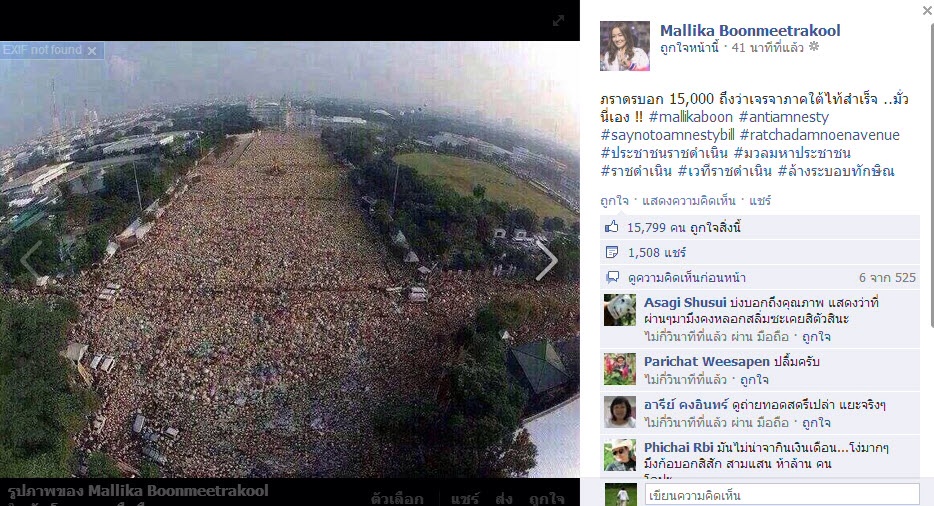Open Asagi Shusui commenter profile
This screenshot has width=934, height=506.
685,302
